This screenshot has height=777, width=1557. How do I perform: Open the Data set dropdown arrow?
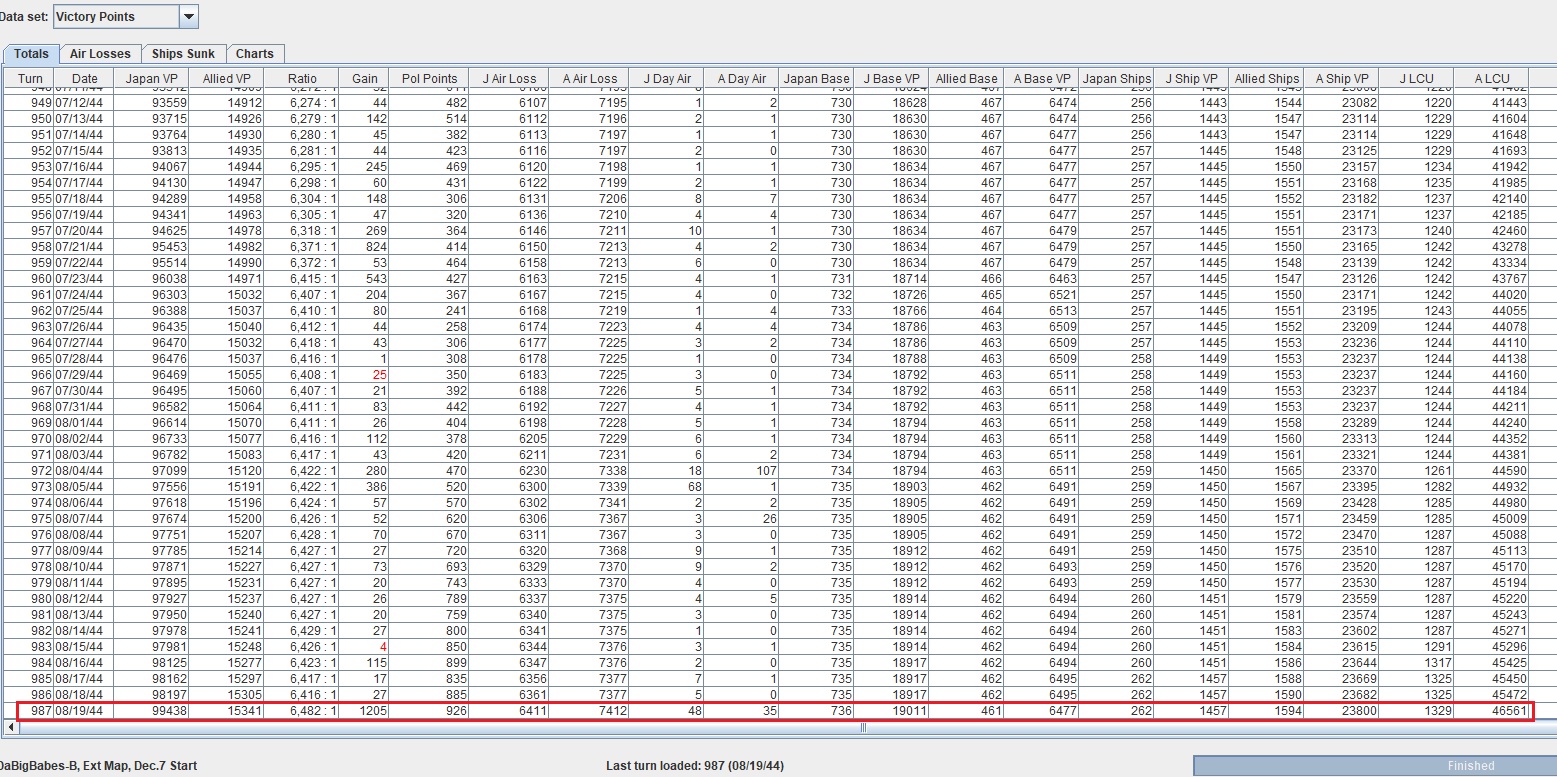pyautogui.click(x=189, y=16)
